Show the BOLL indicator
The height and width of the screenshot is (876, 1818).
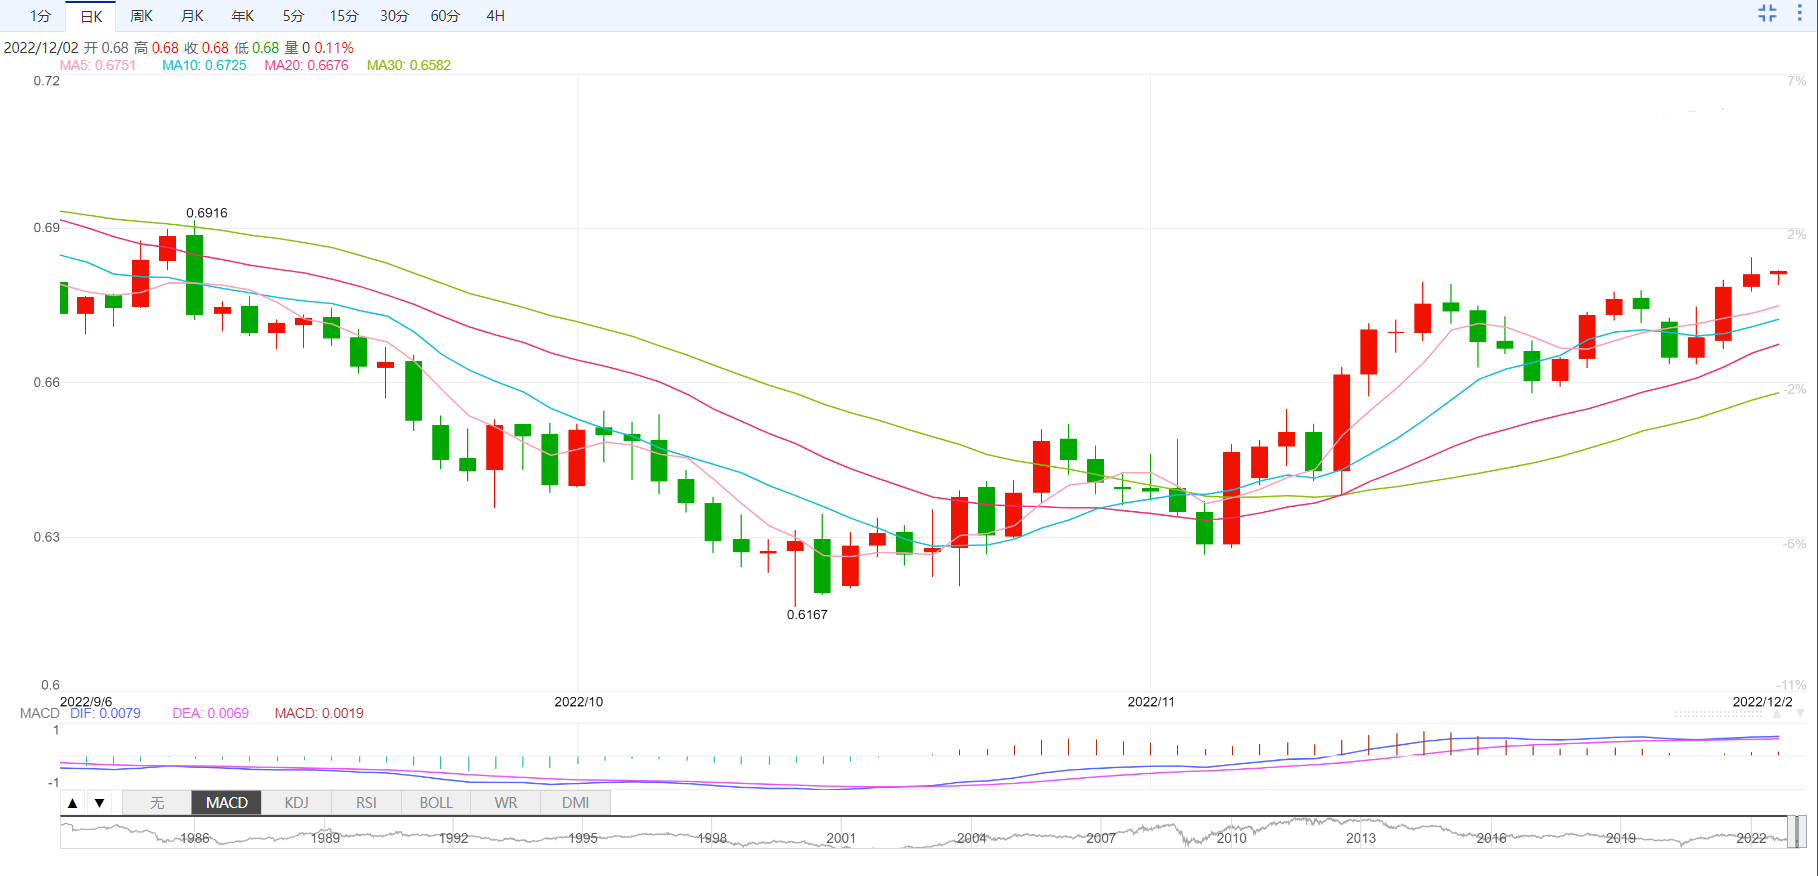click(x=436, y=803)
